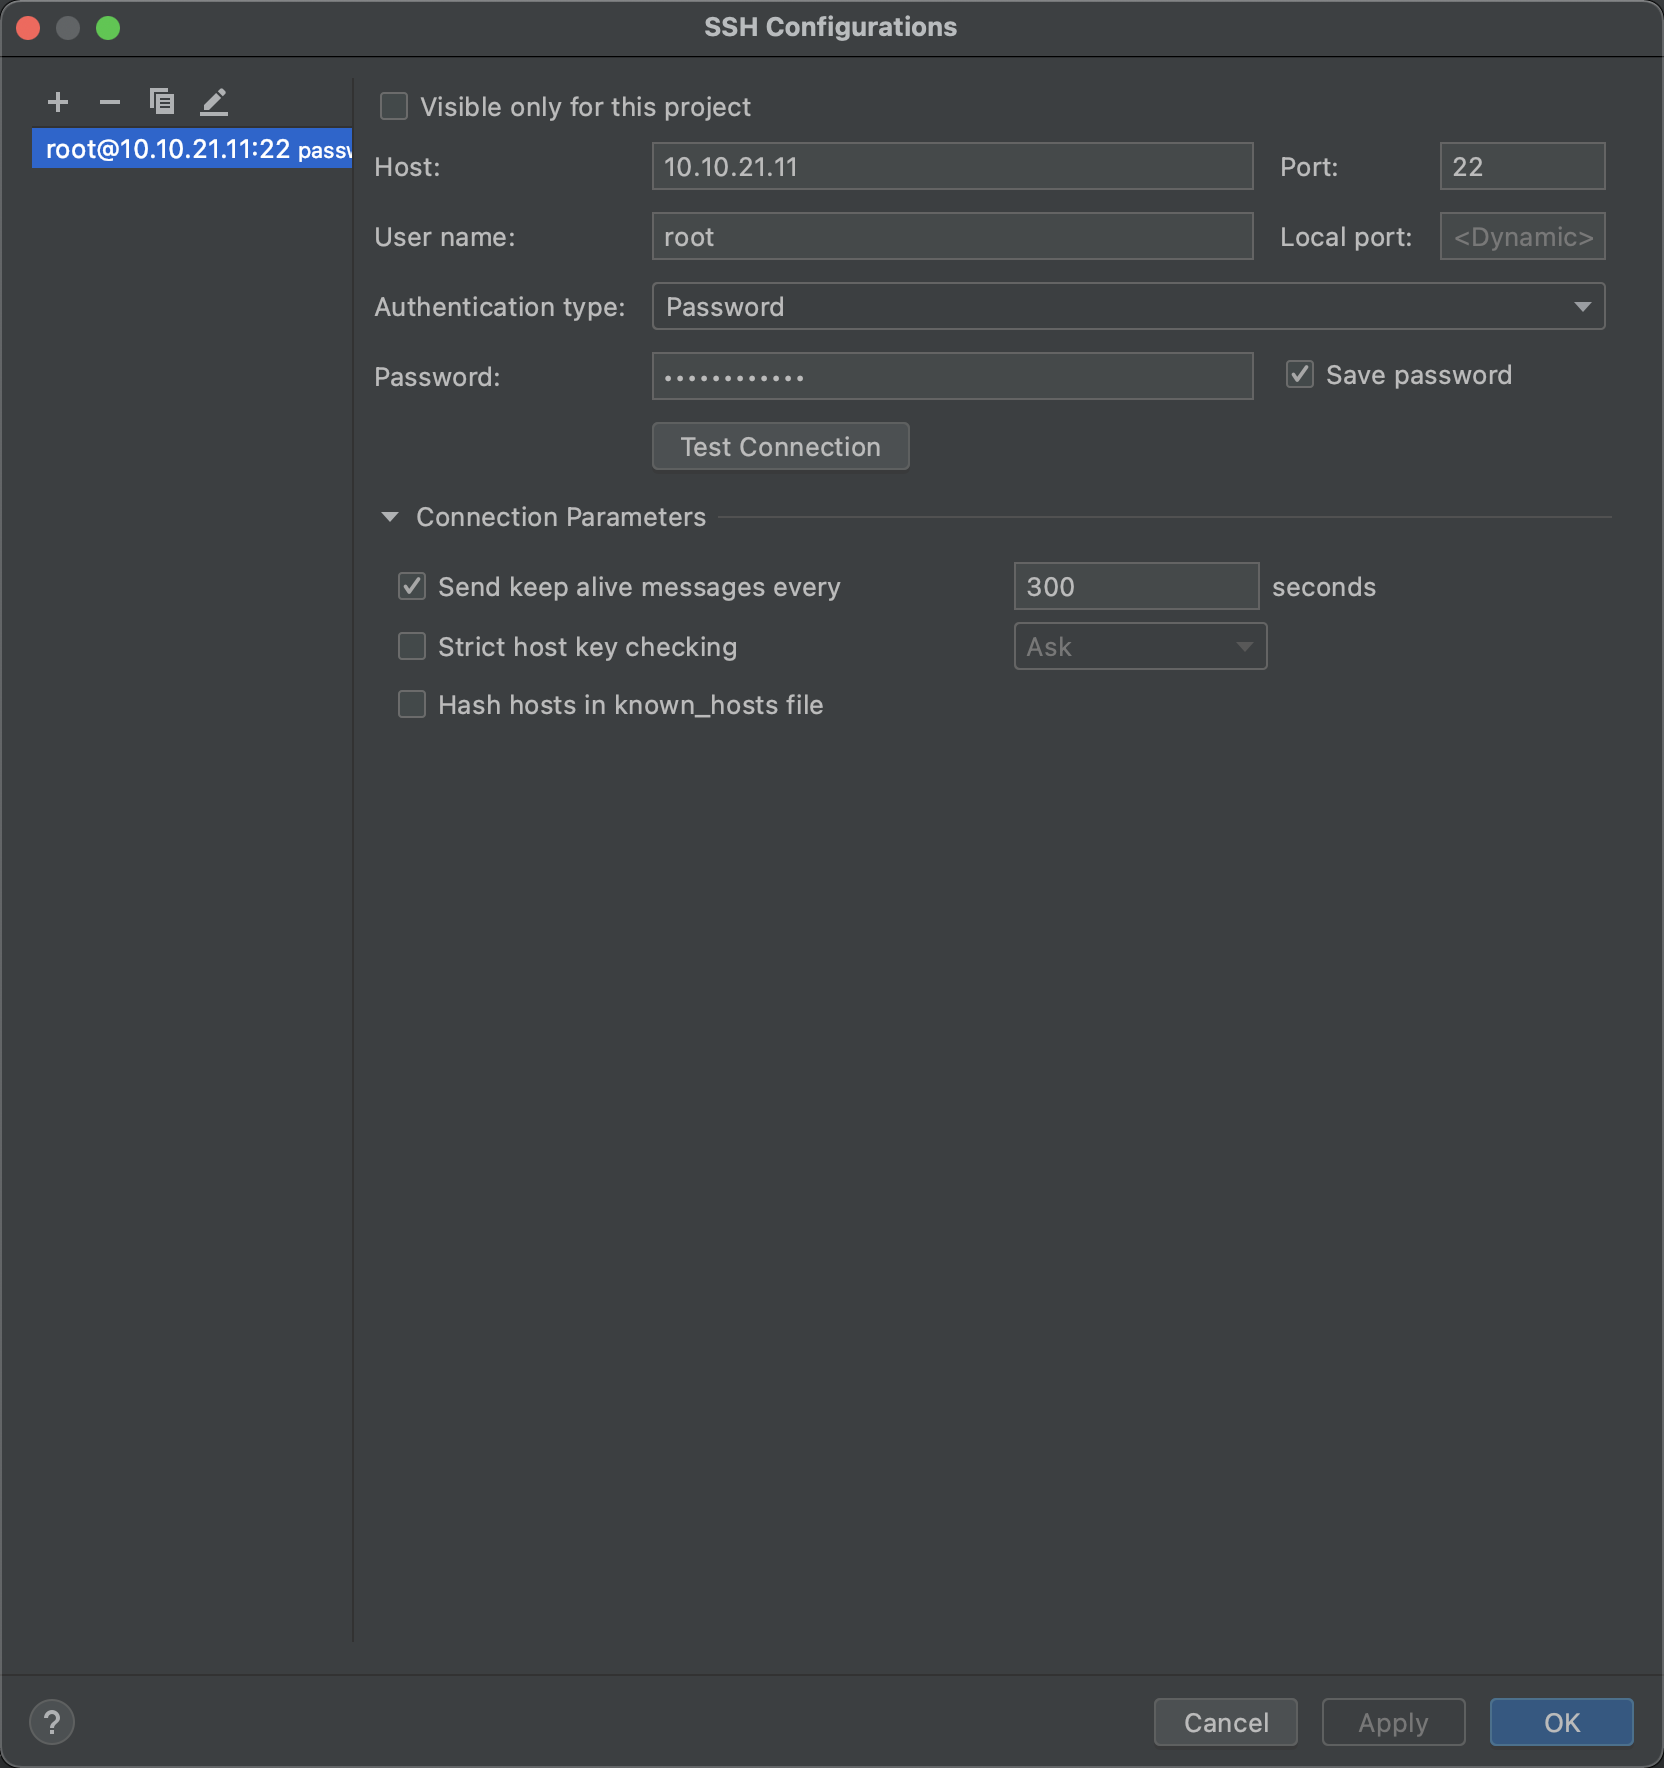Viewport: 1664px width, 1768px height.
Task: Add a new SSH configuration
Action: (58, 102)
